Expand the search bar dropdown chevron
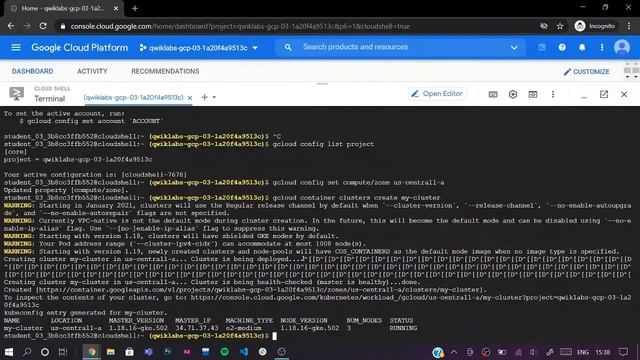640x360 pixels. 514,47
